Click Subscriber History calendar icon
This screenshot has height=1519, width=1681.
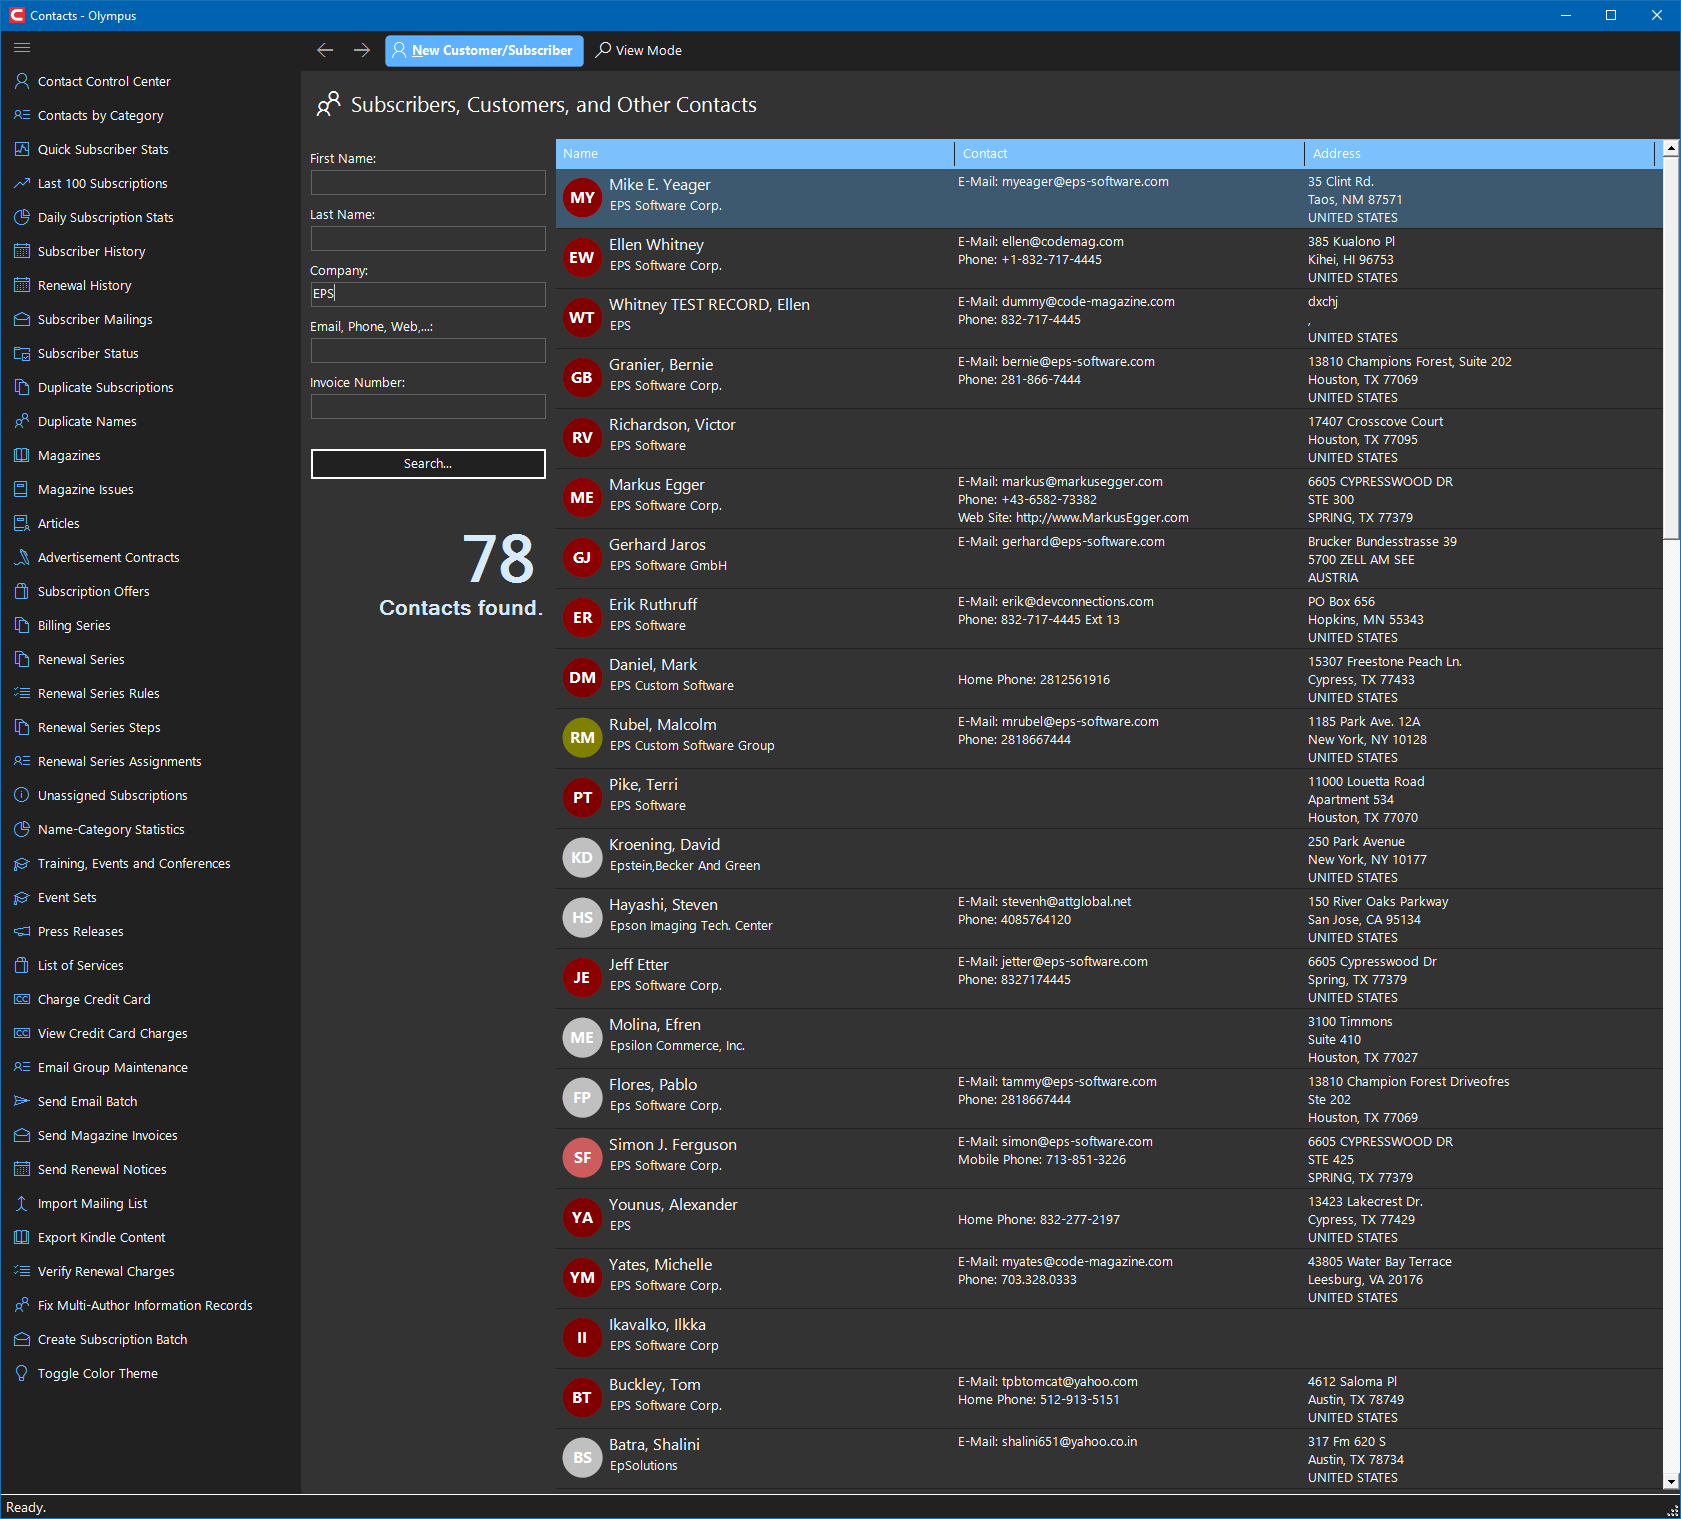[22, 251]
